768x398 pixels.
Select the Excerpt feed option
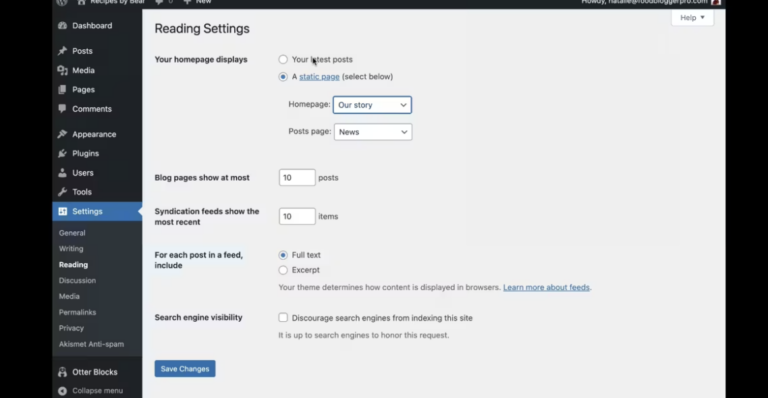point(283,270)
